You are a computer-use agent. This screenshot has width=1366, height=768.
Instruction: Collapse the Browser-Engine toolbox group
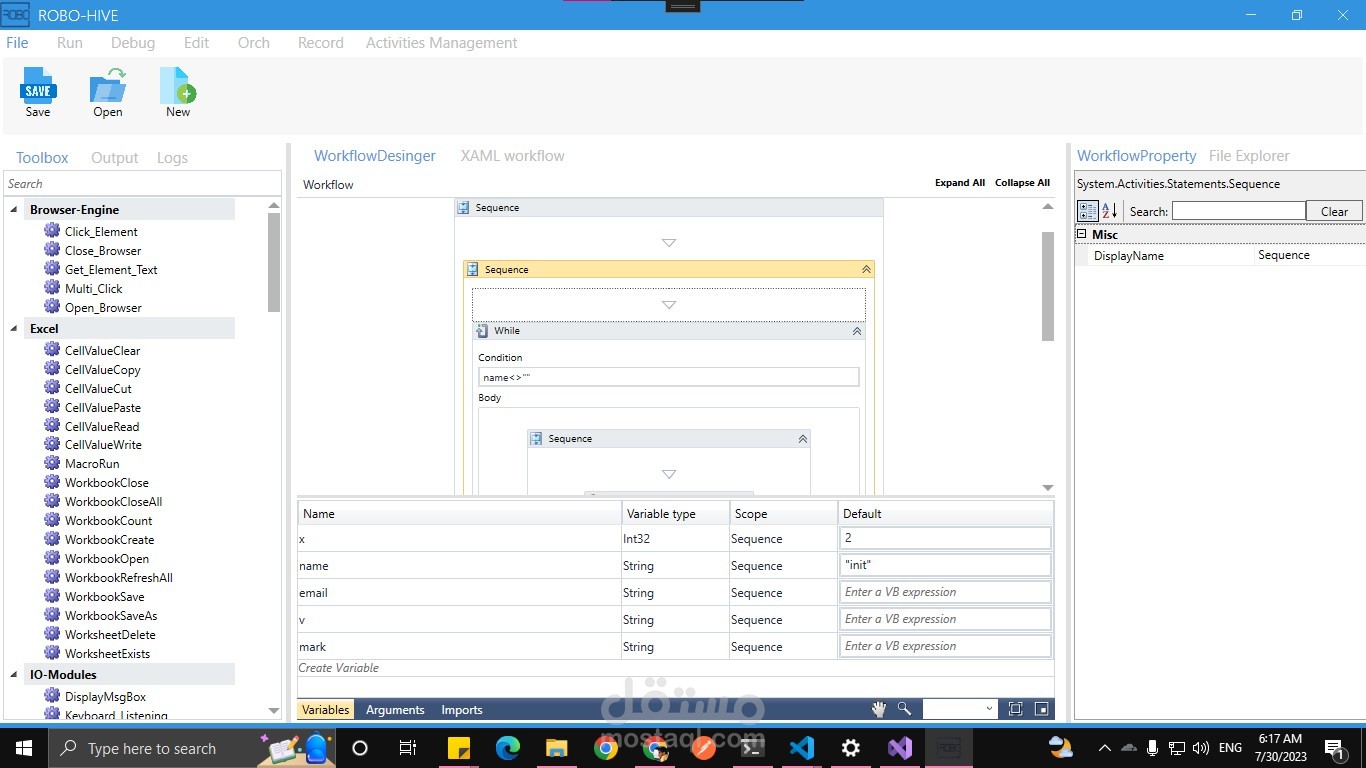click(14, 210)
